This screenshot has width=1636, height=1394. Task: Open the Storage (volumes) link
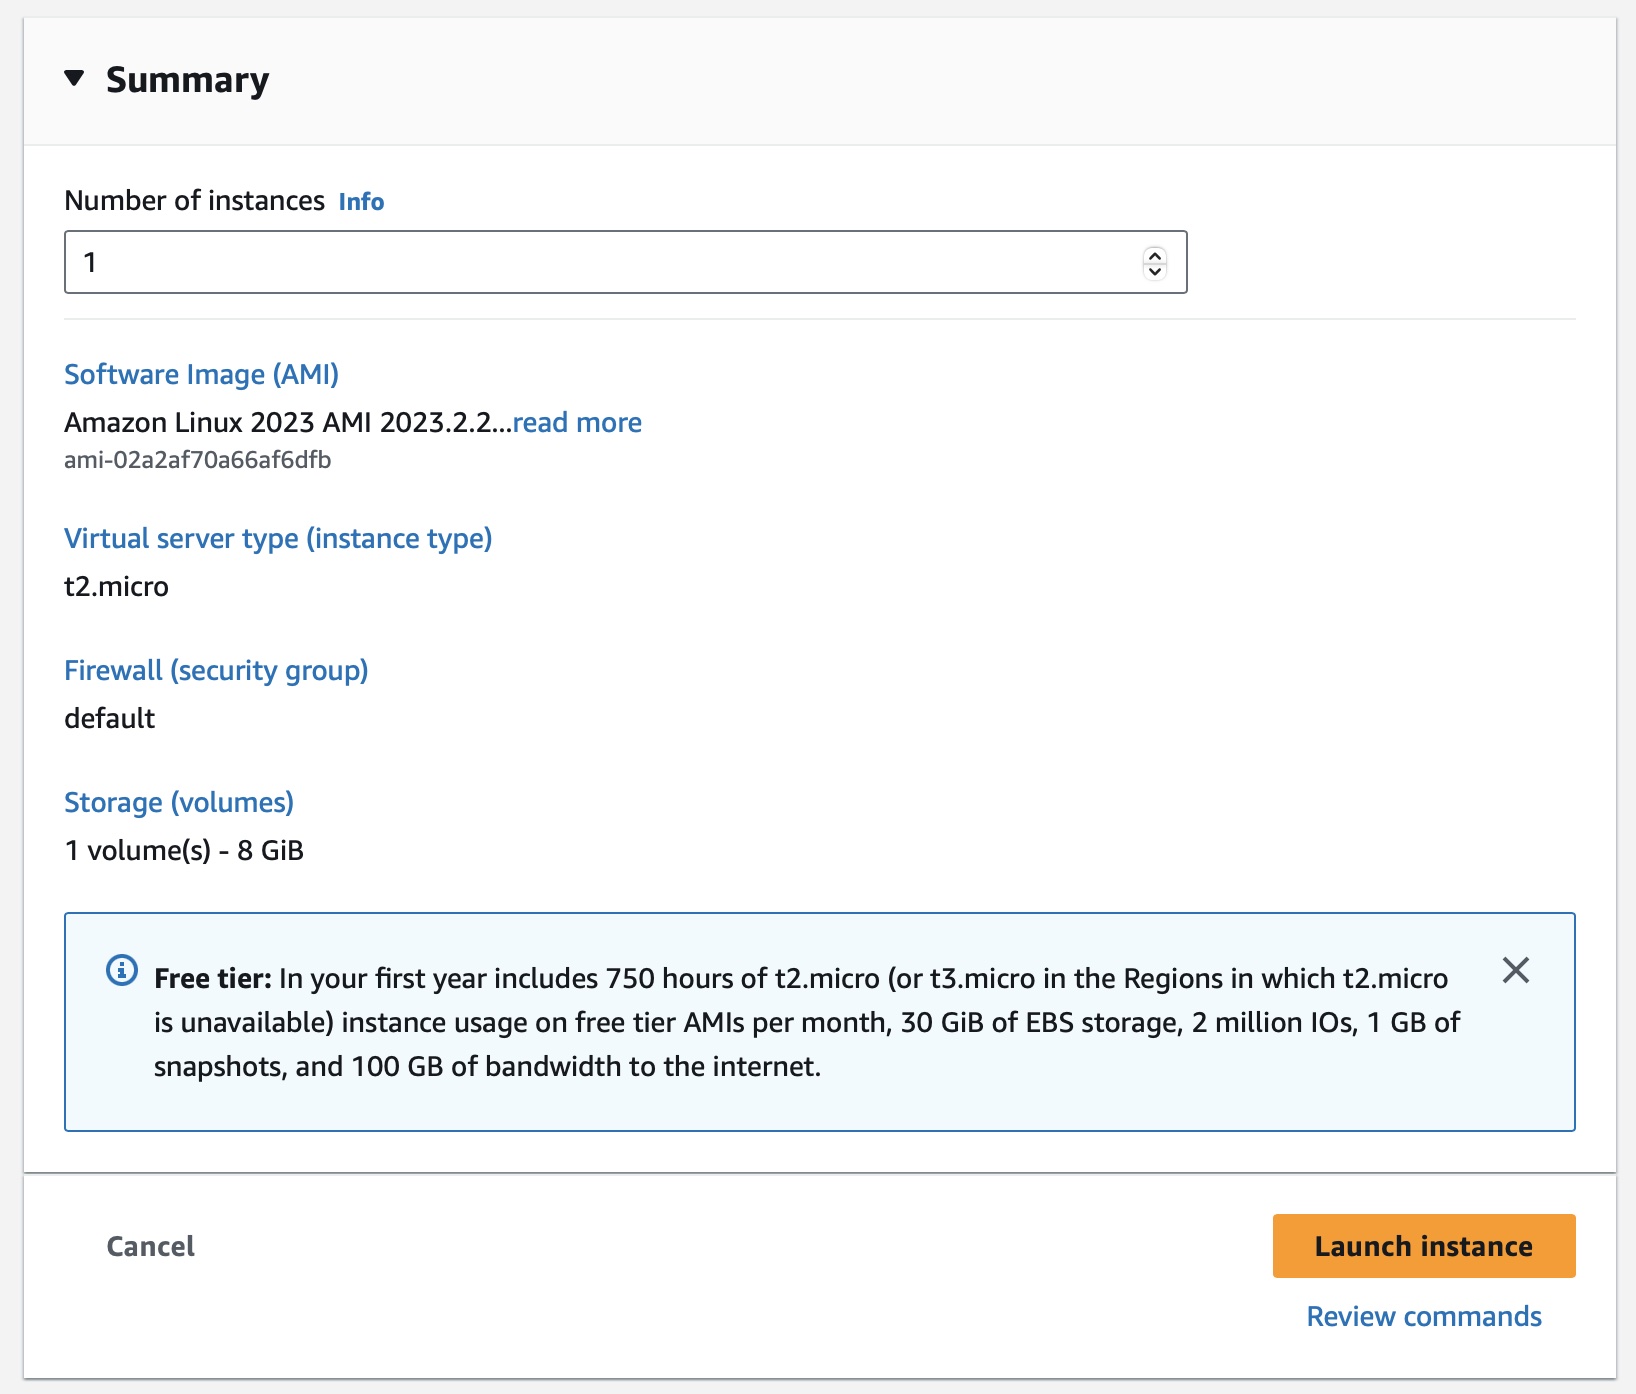click(179, 802)
